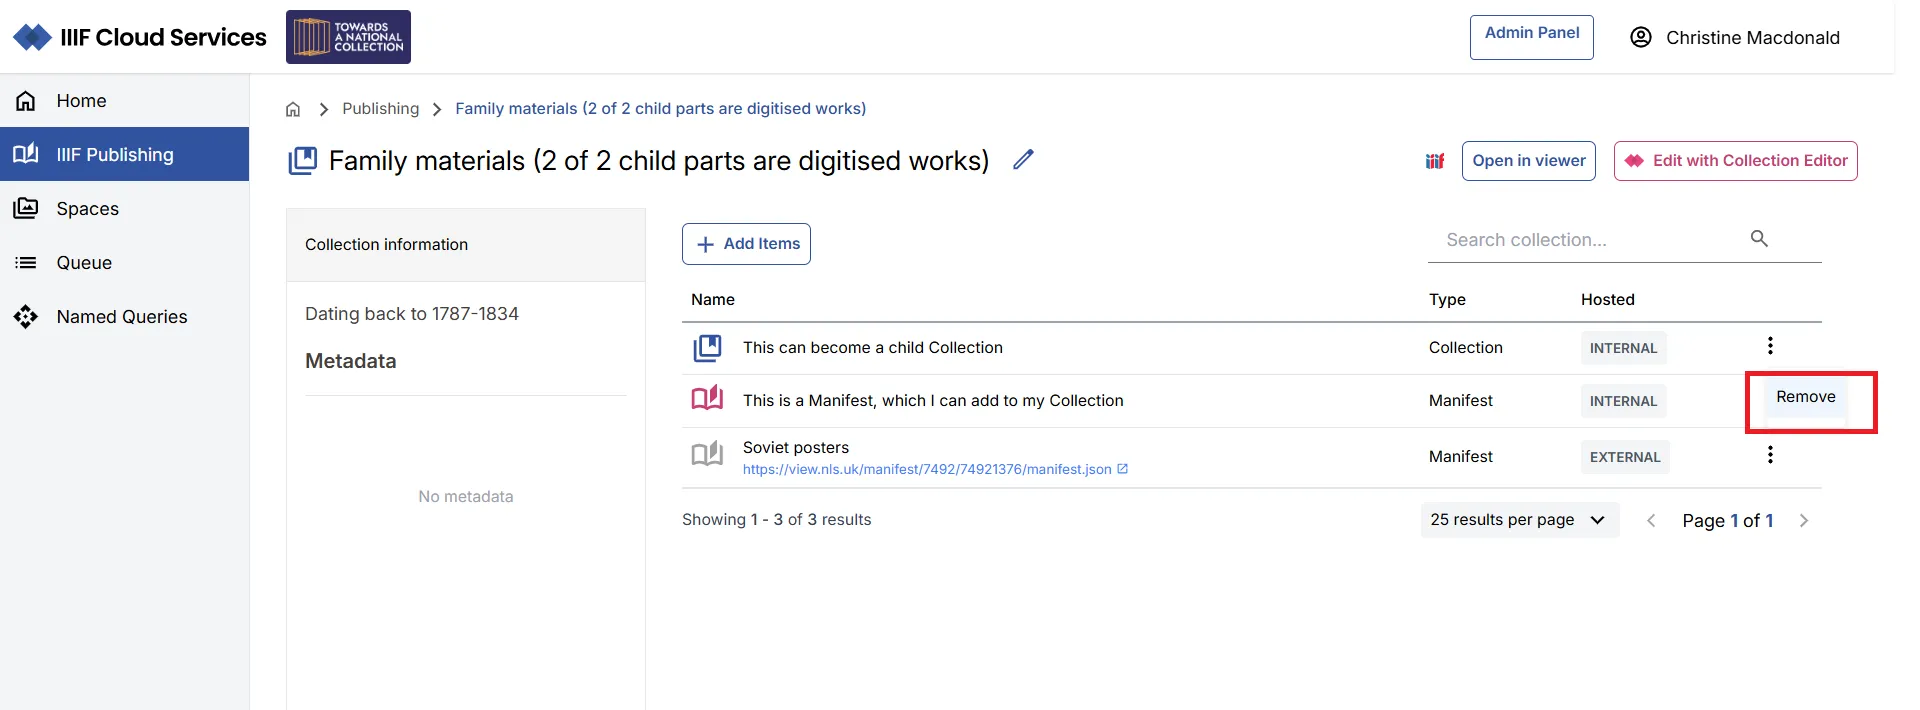The image size is (1920, 710).
Task: Click the Search collection input field
Action: [x=1590, y=240]
